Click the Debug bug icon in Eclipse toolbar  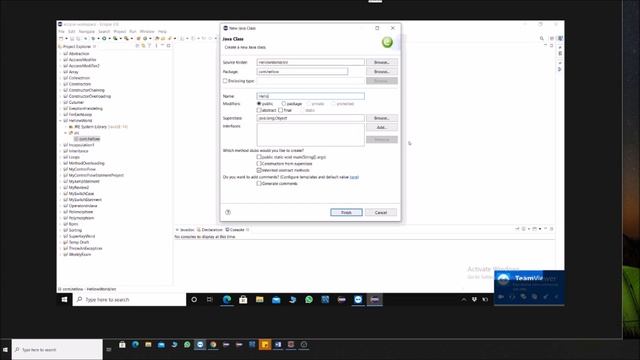click(93, 38)
